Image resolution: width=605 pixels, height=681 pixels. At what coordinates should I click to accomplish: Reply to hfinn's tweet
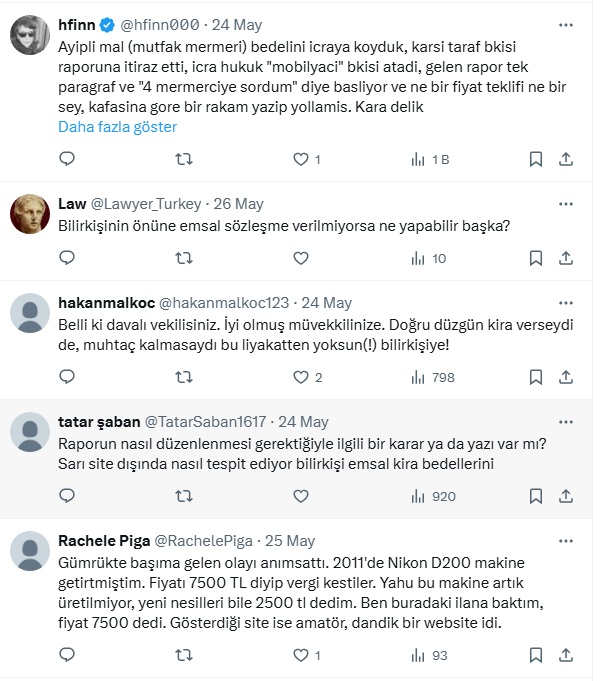67,158
